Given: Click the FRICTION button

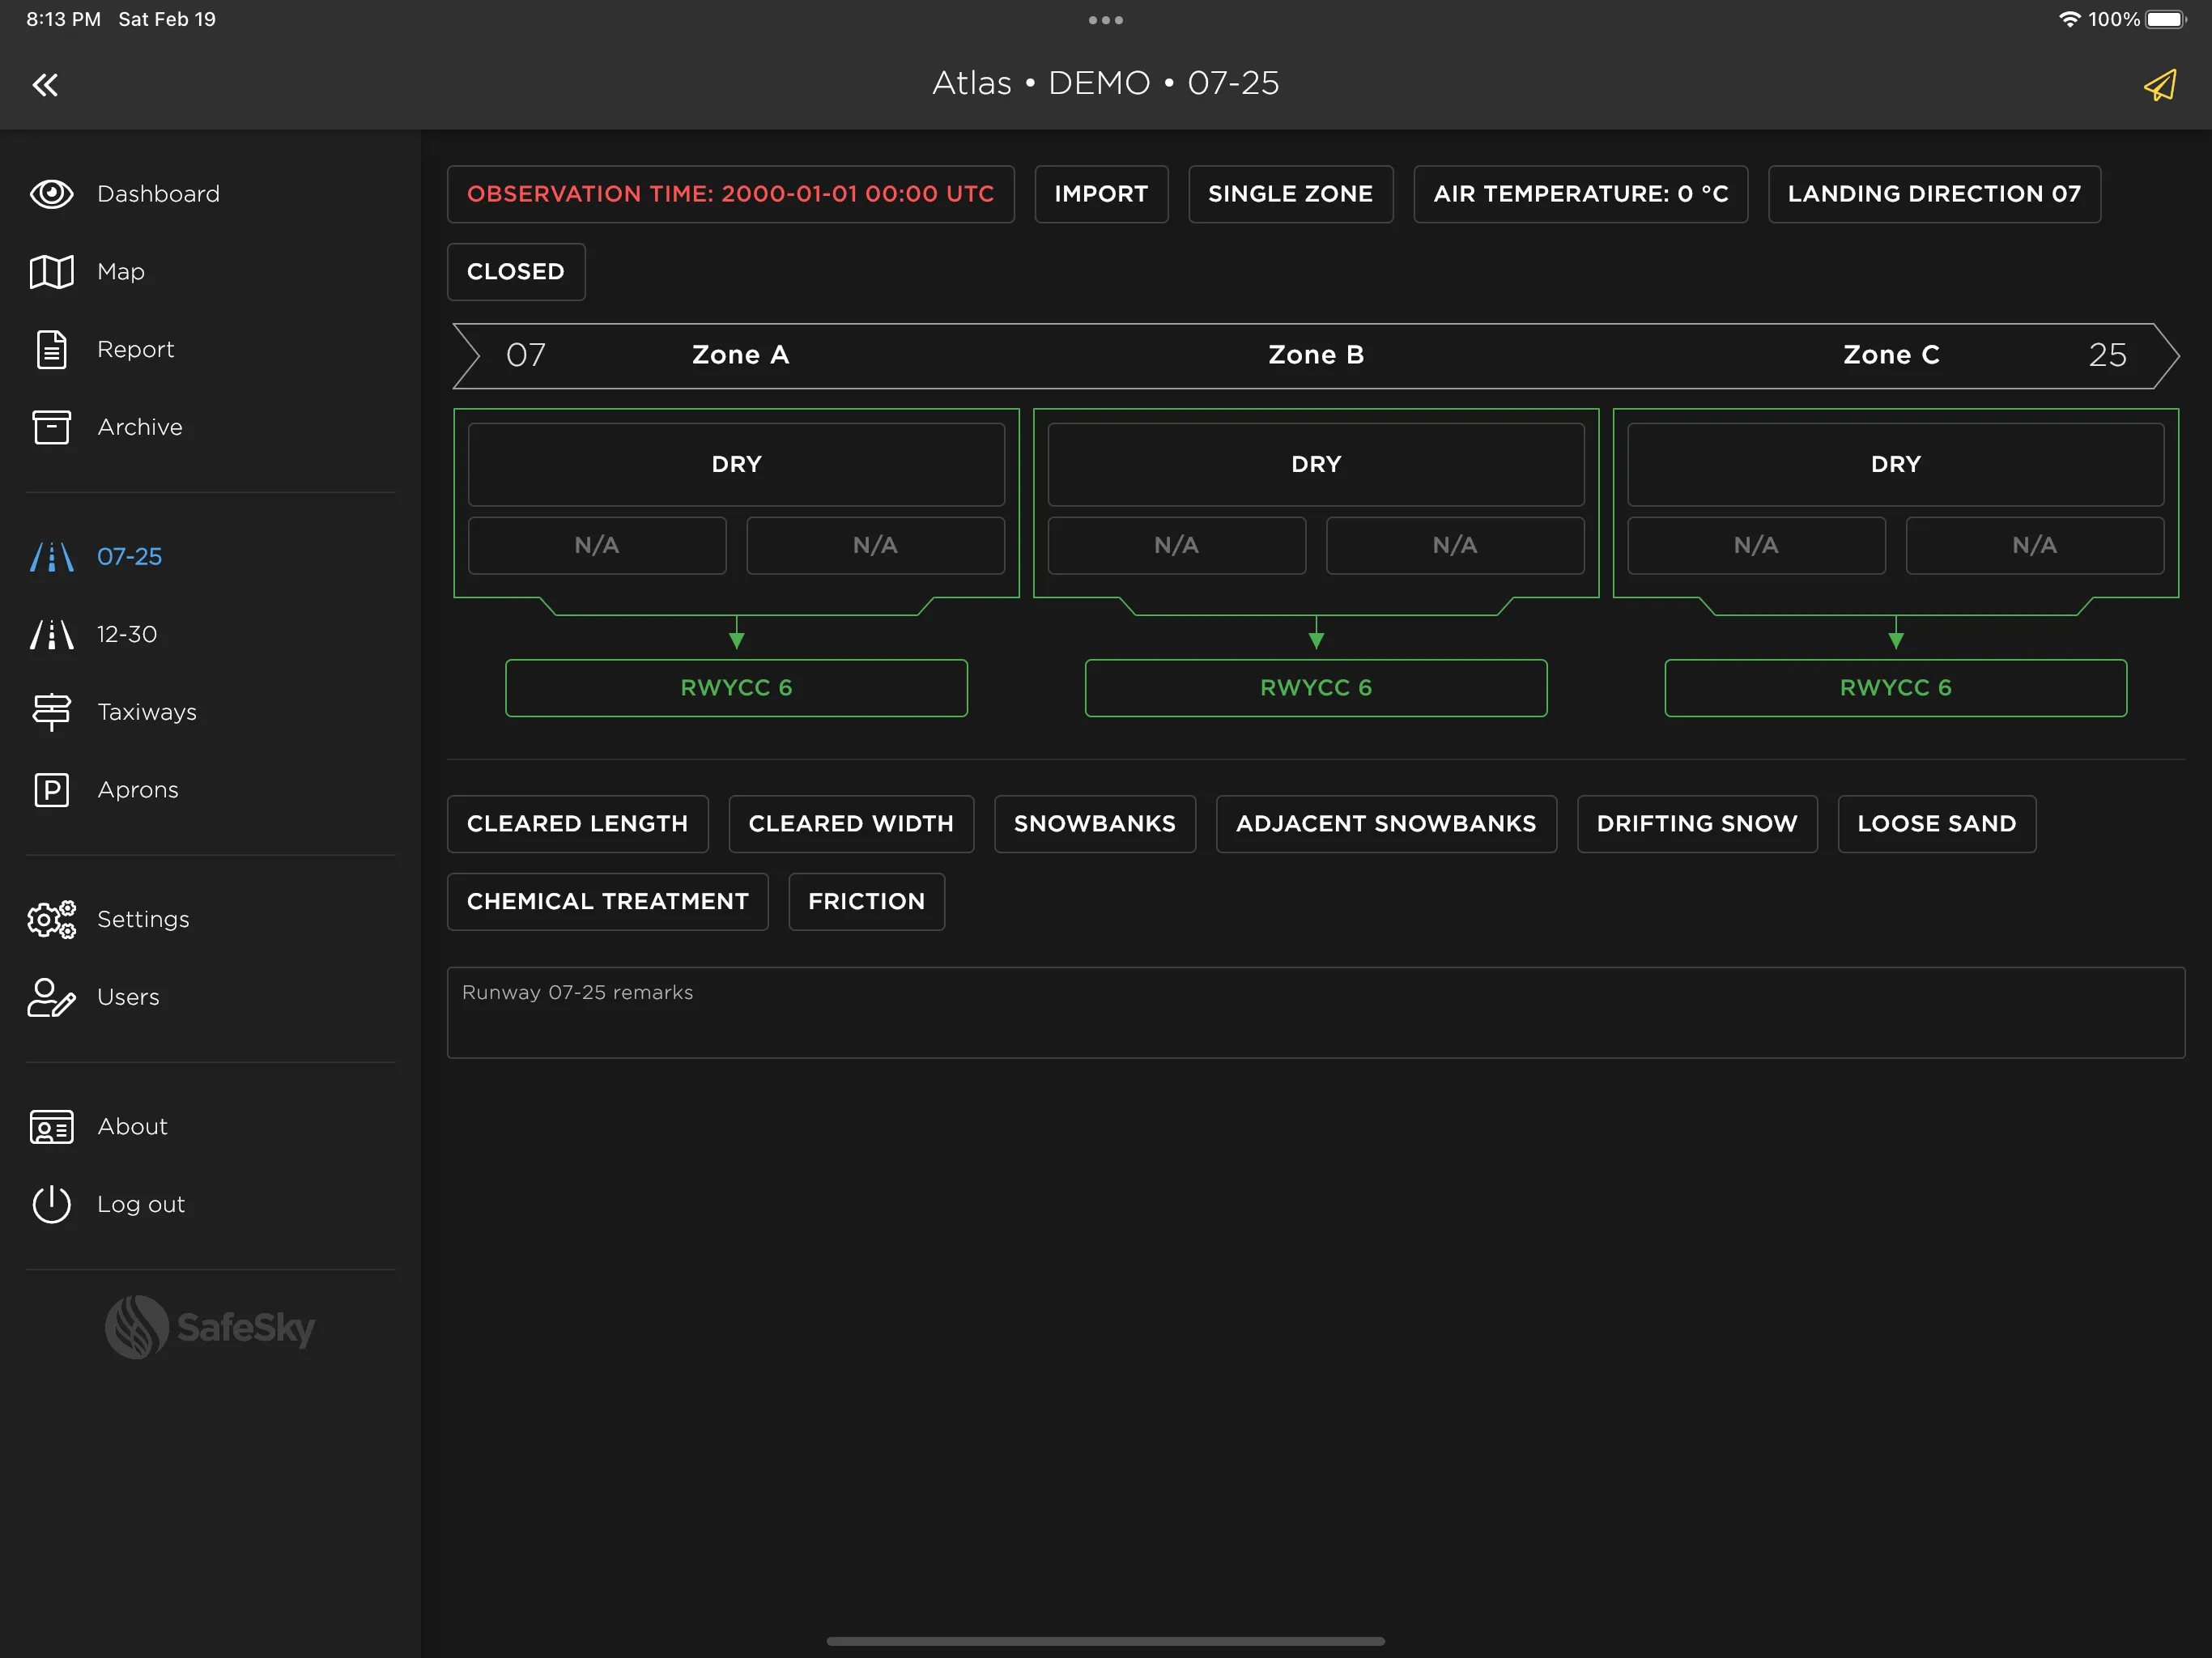Looking at the screenshot, I should point(866,900).
